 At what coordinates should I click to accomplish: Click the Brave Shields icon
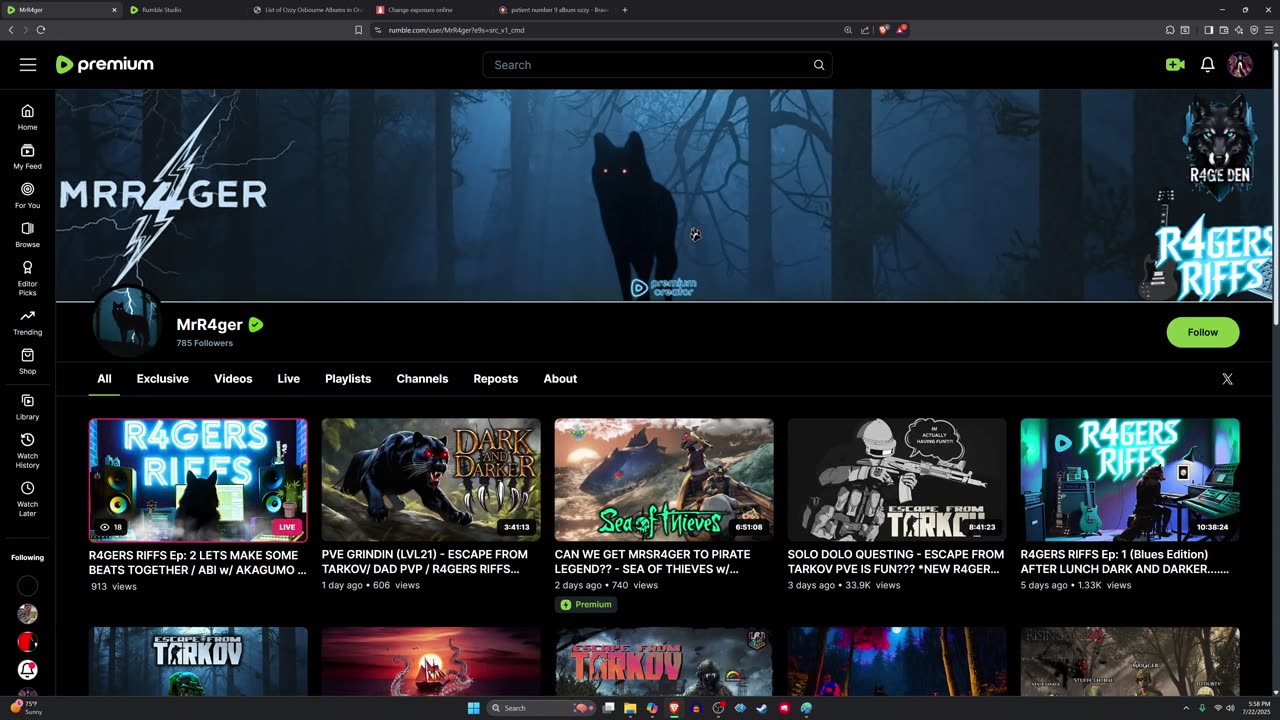(x=883, y=30)
